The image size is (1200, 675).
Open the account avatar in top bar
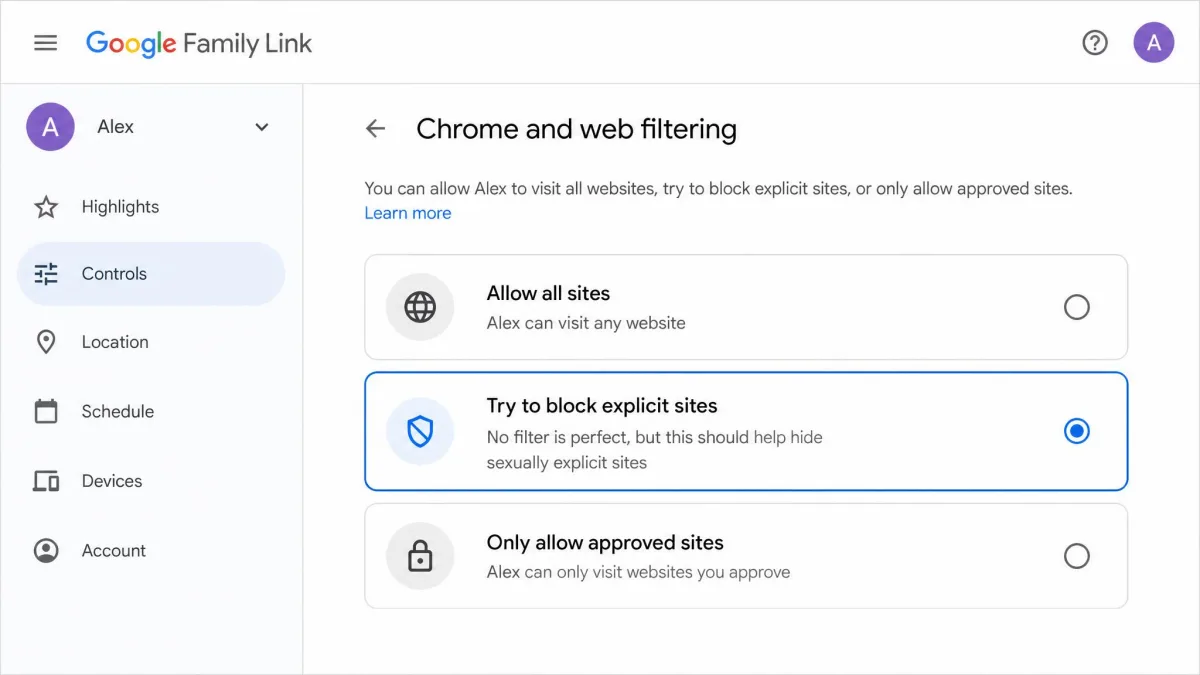tap(1153, 43)
